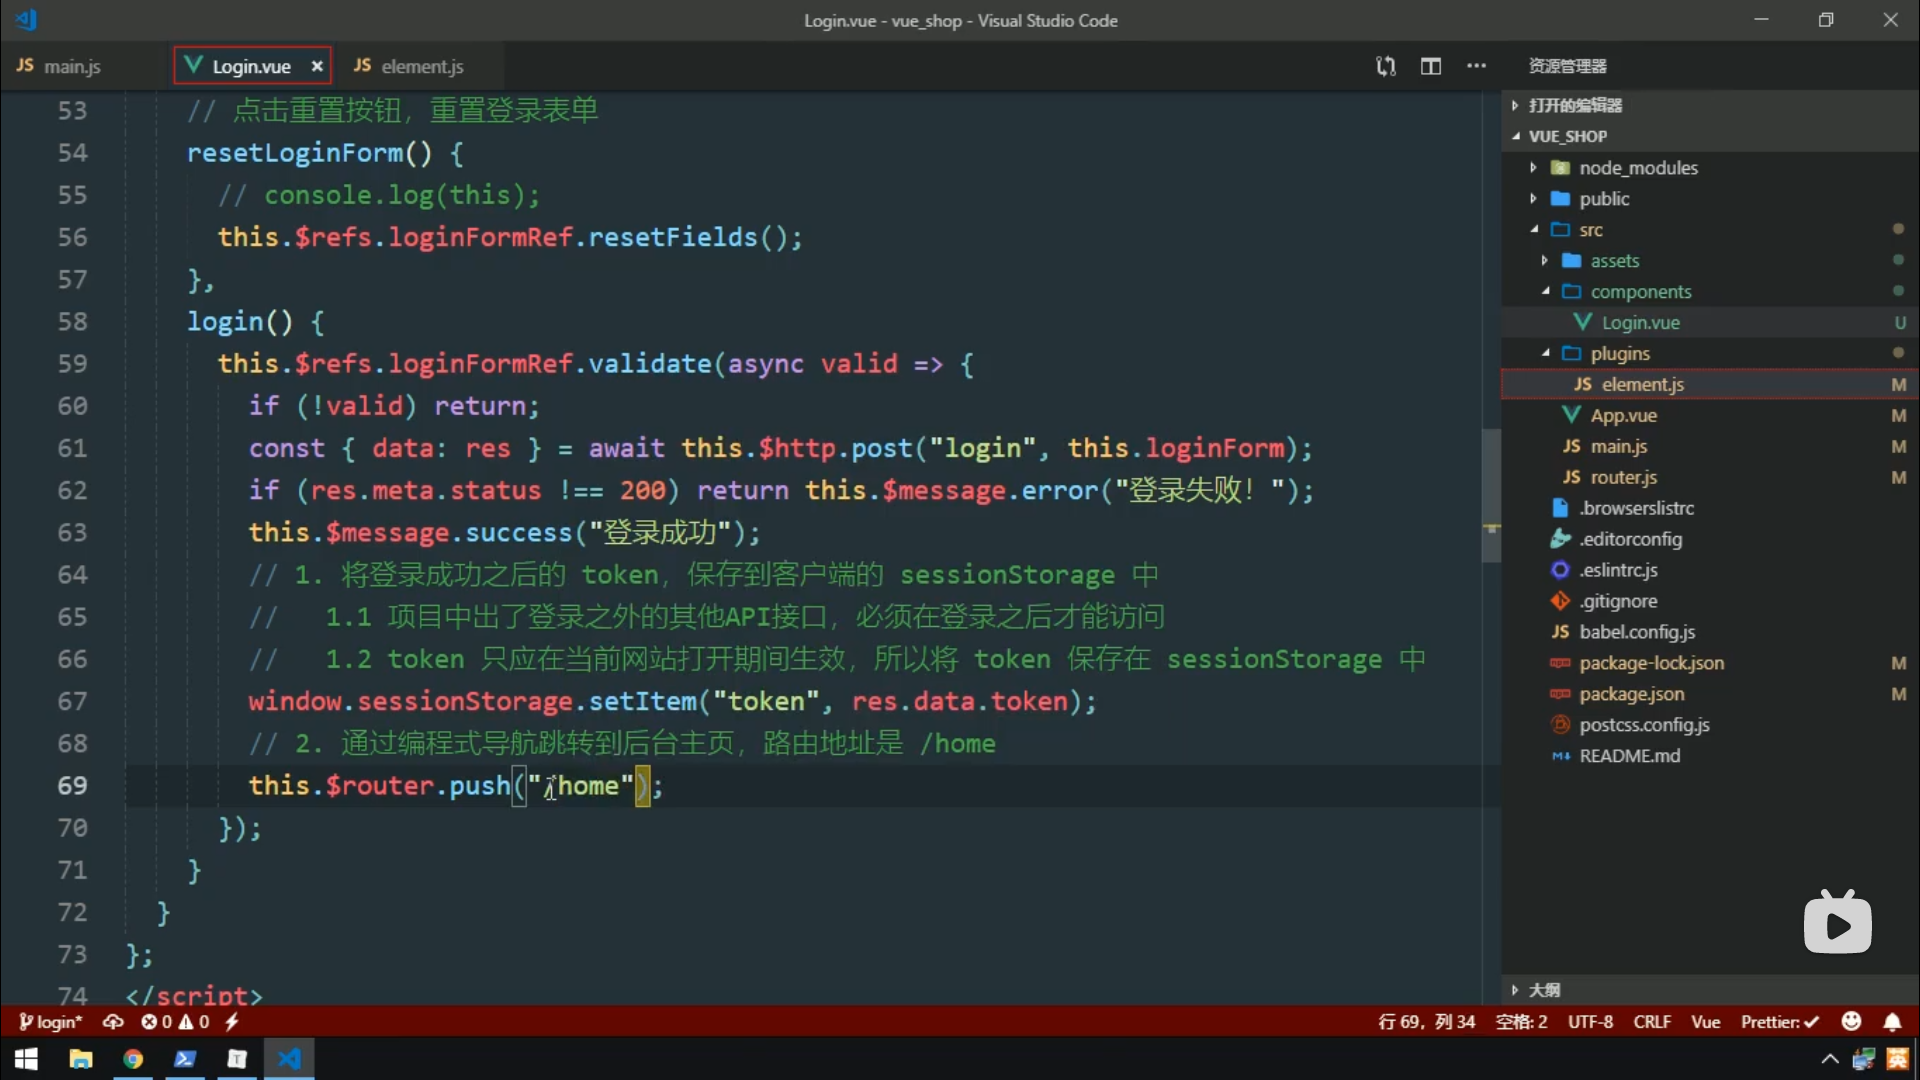1920x1080 pixels.
Task: Change the CRLF line ending
Action: tap(1652, 1022)
